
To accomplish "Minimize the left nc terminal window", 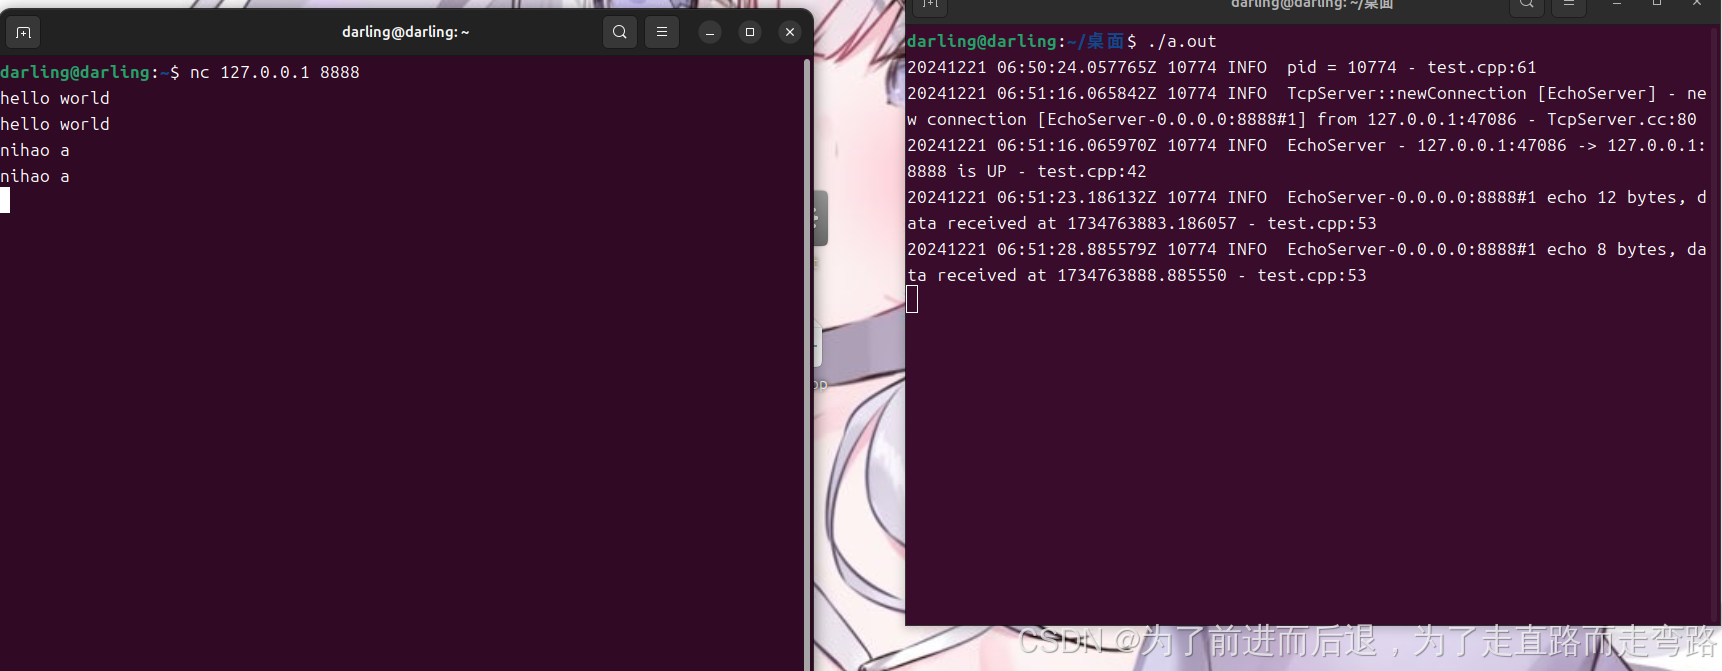I will click(x=710, y=32).
